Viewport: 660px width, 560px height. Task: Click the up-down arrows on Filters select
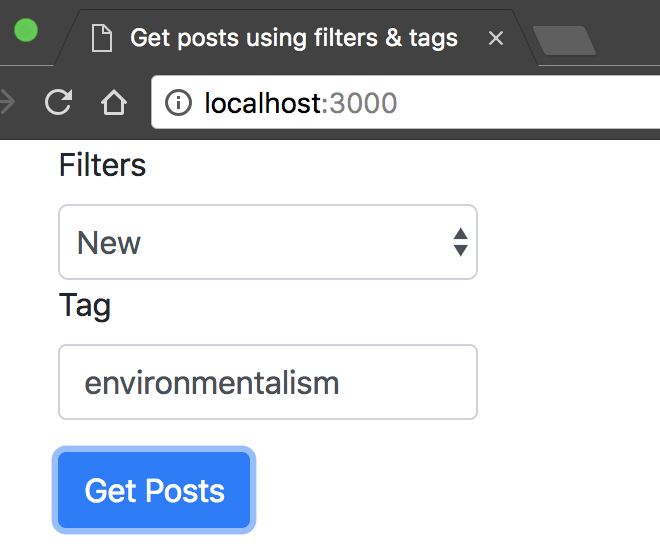click(x=460, y=242)
